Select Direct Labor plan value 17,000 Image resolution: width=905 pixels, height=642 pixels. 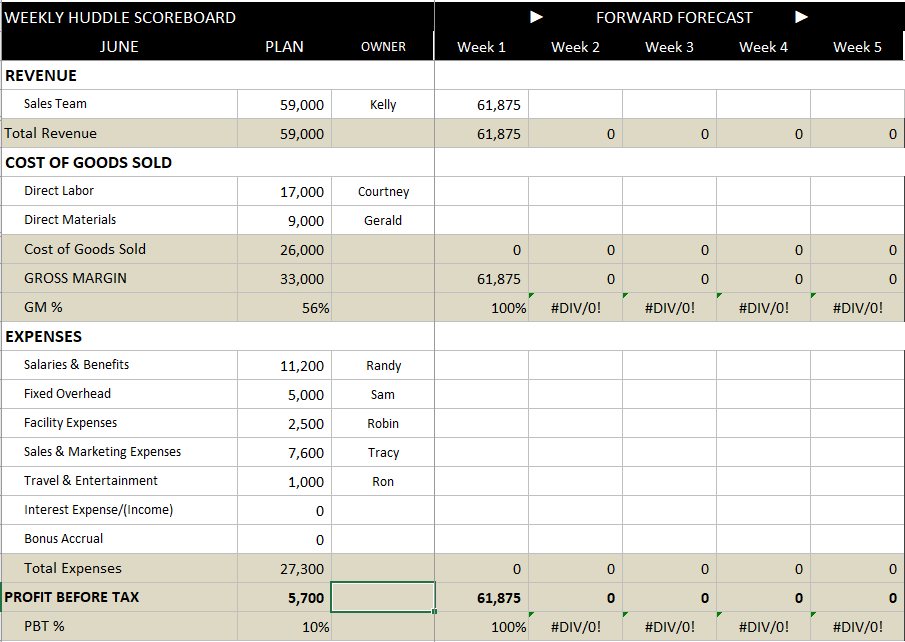point(284,192)
